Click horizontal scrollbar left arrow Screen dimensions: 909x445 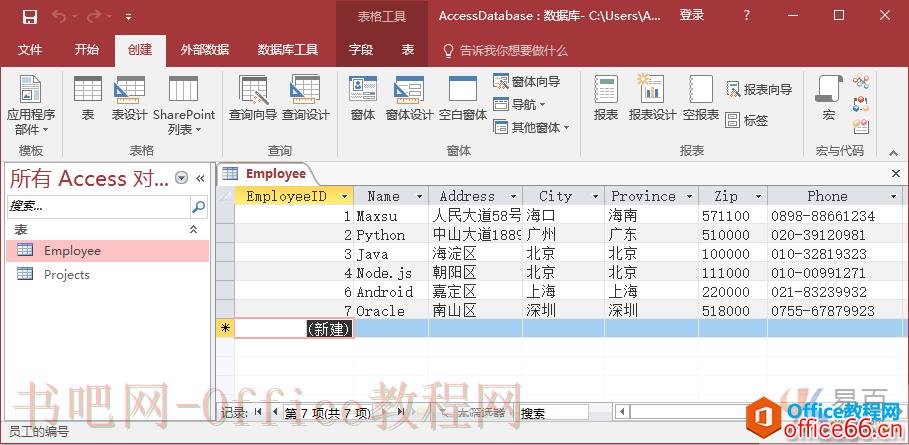pos(621,412)
